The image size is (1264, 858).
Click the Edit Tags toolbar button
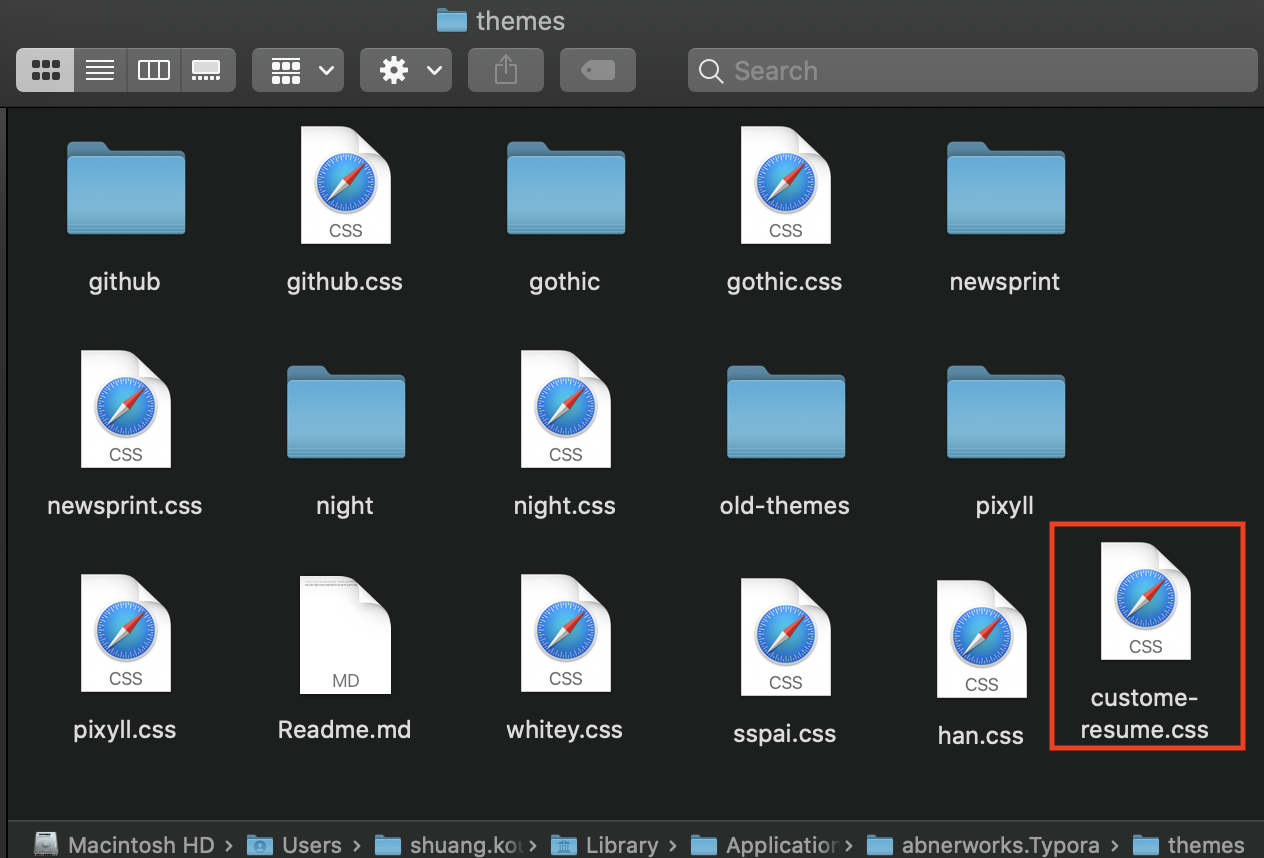[598, 70]
